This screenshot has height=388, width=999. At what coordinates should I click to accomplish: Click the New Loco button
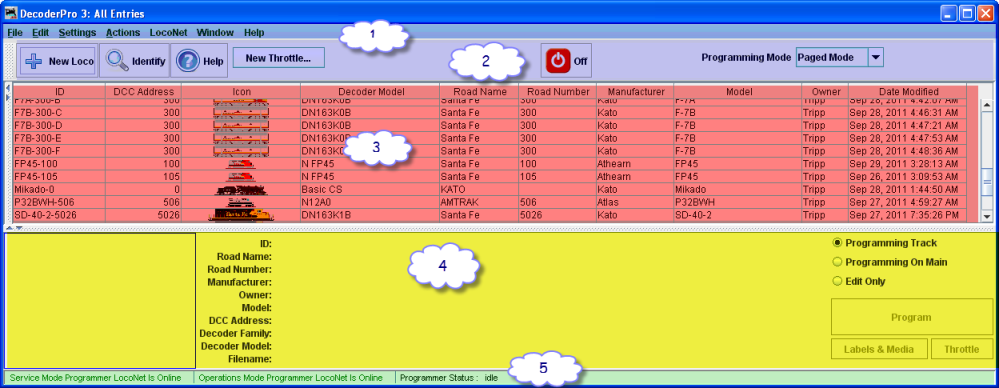pos(58,61)
